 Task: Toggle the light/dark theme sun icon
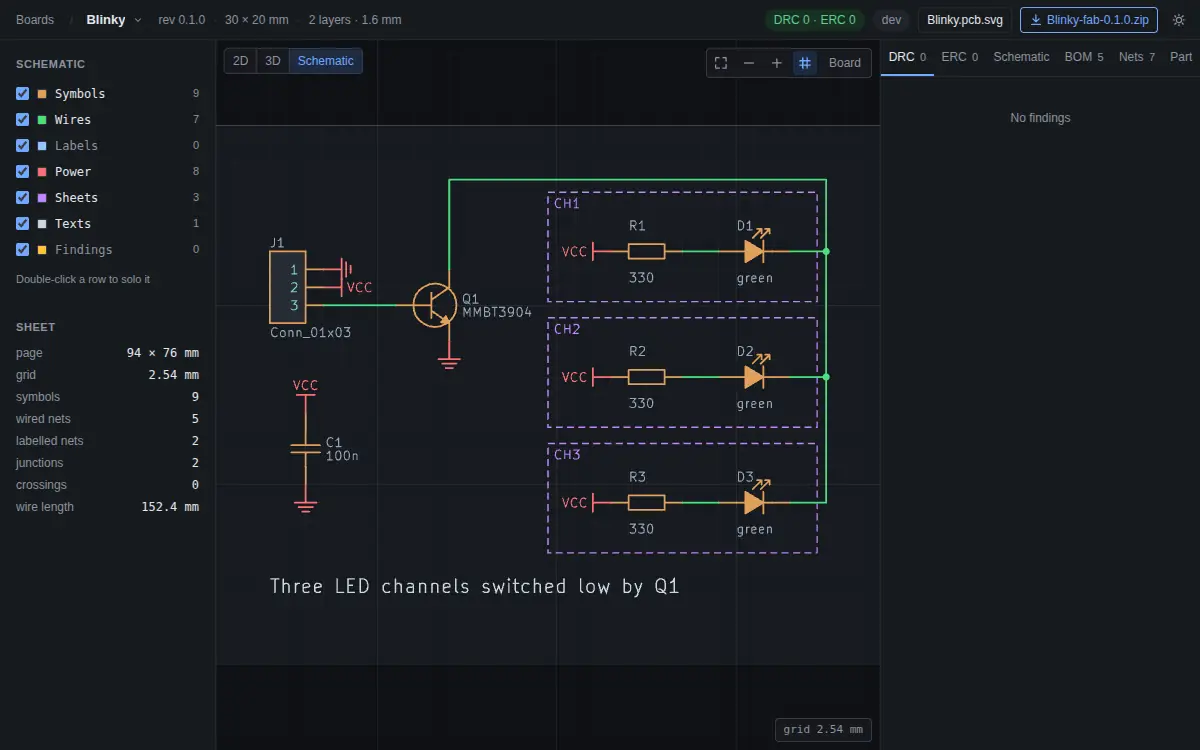coord(1179,20)
